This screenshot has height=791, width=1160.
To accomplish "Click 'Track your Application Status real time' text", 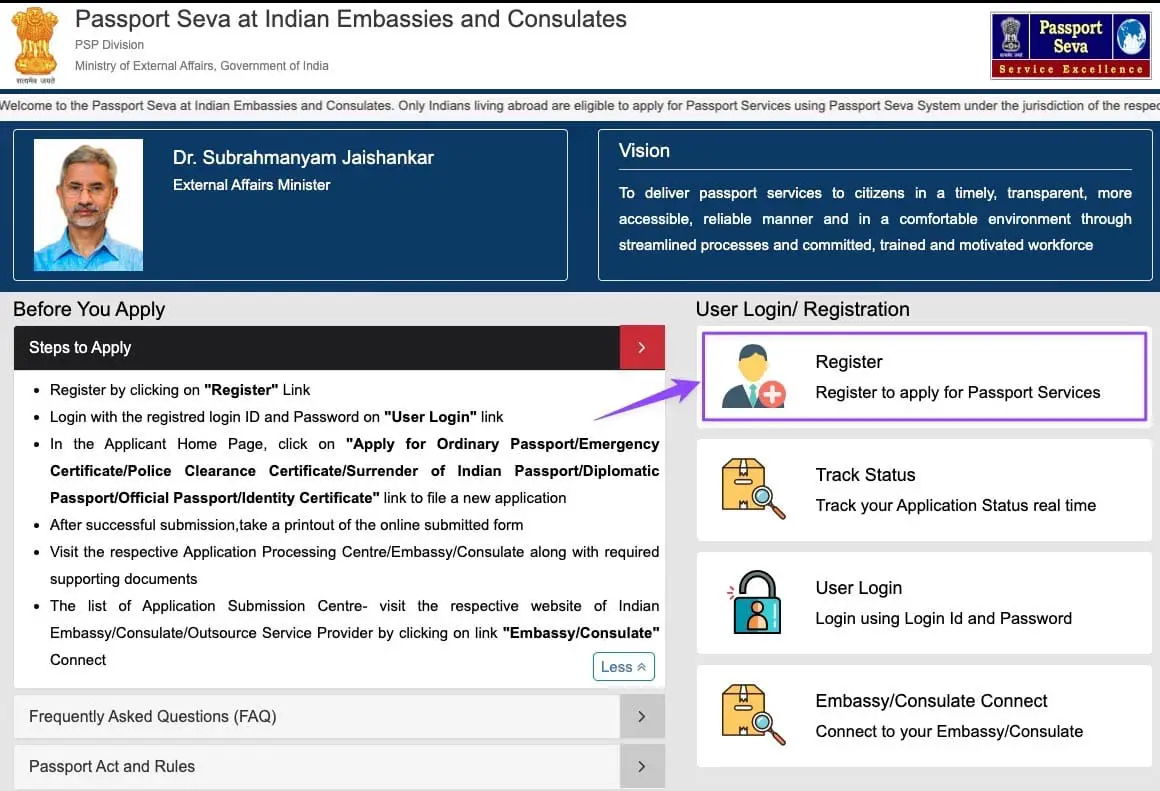I will point(955,506).
